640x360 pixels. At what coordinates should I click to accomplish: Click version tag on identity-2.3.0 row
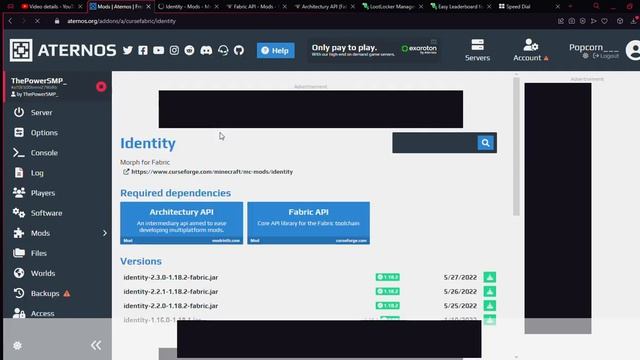[x=388, y=277]
